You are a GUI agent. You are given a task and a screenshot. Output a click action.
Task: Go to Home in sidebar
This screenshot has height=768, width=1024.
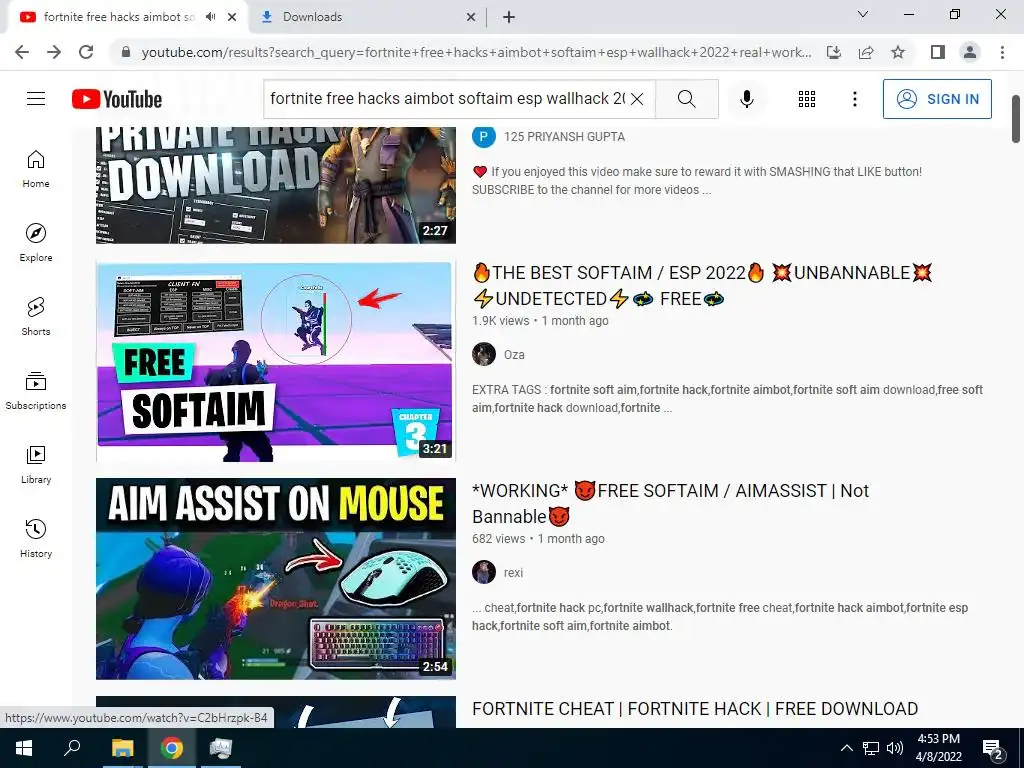click(x=36, y=169)
